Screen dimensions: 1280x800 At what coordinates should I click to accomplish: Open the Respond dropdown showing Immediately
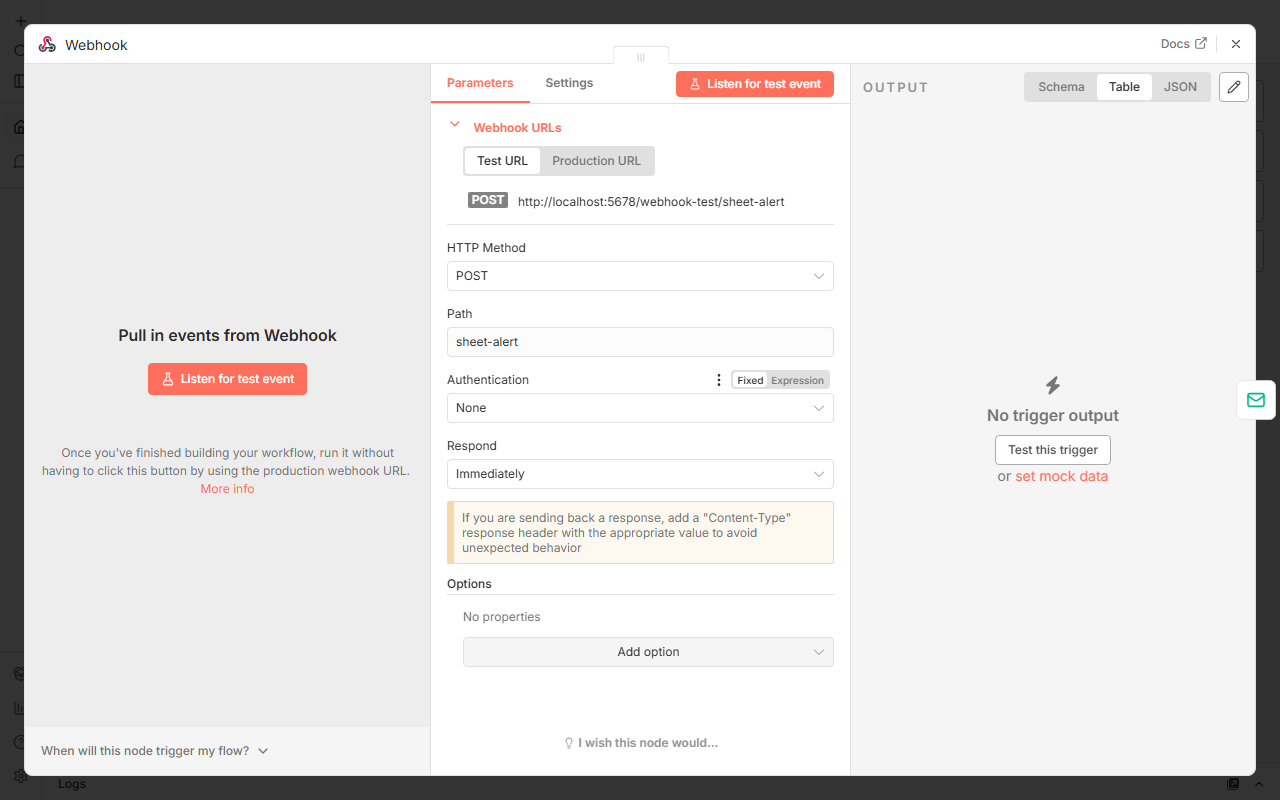[x=640, y=474]
